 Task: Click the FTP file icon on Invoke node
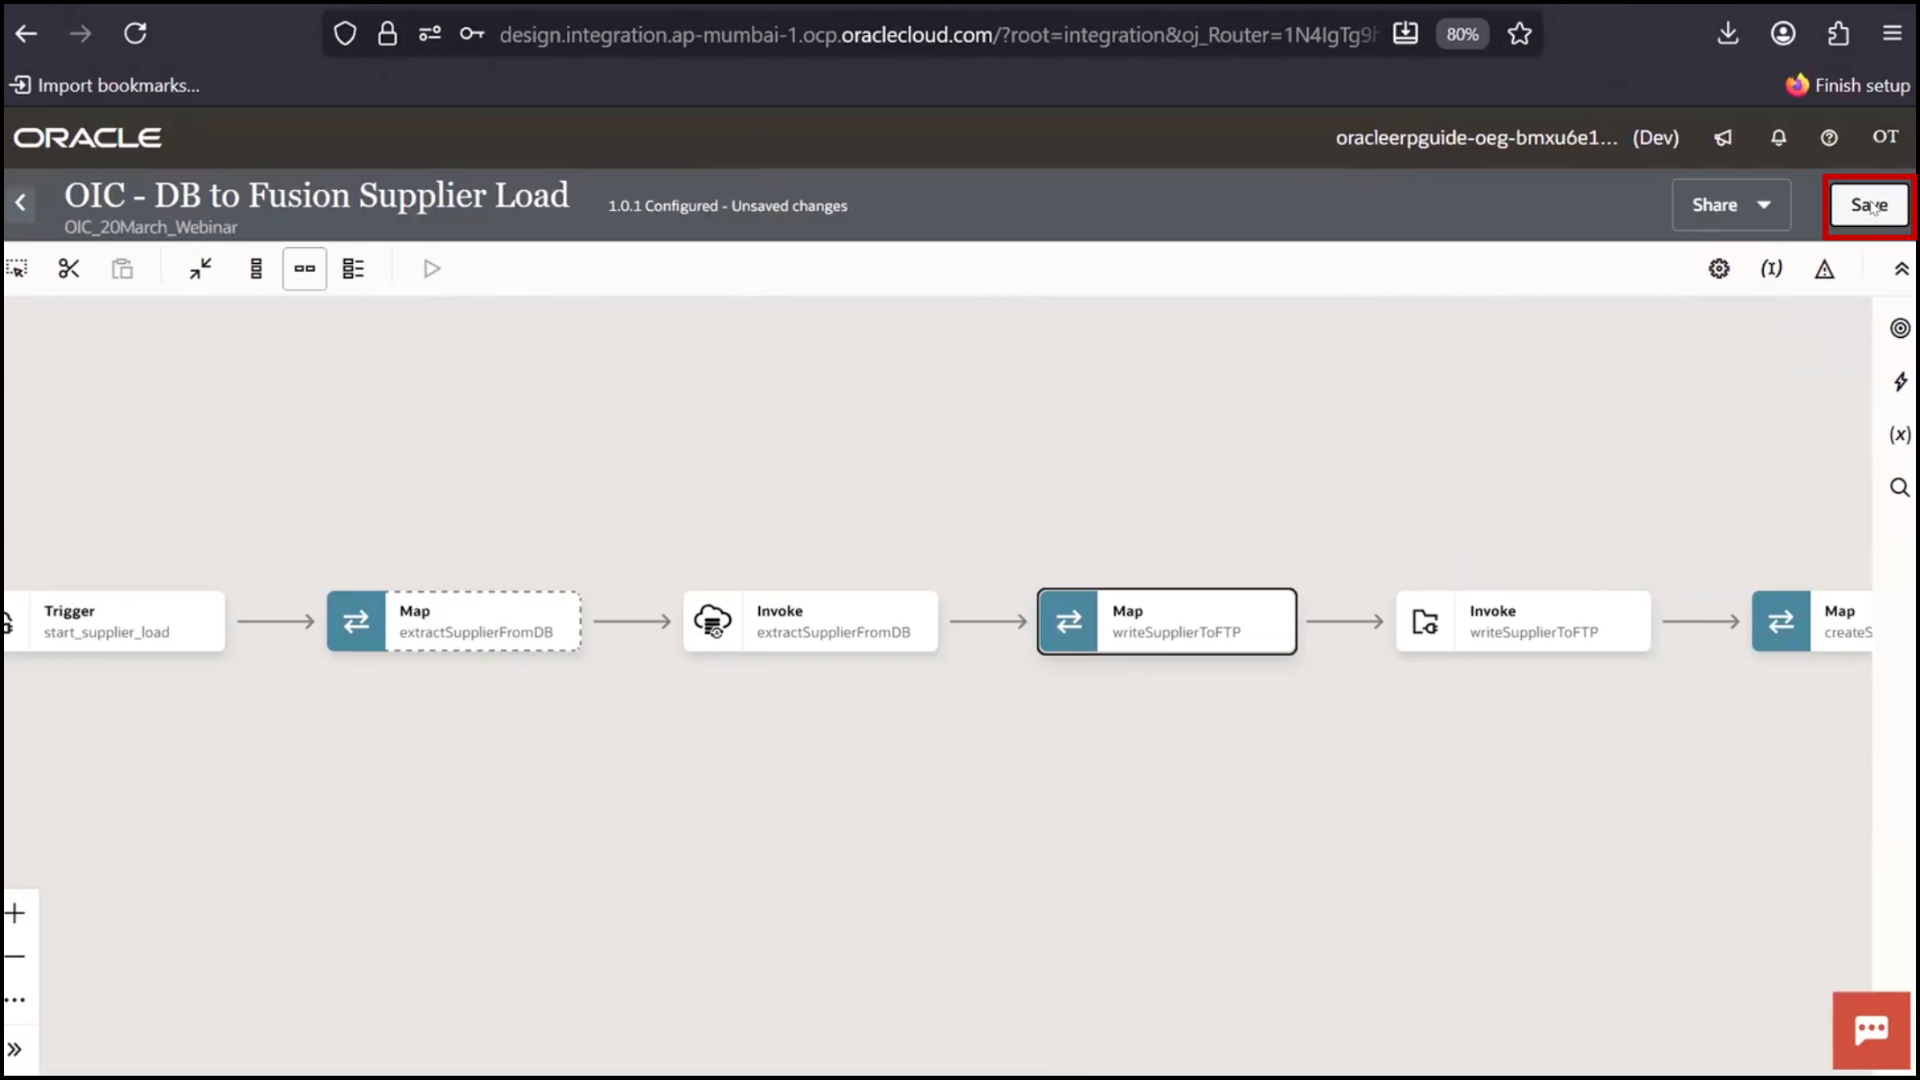pyautogui.click(x=1425, y=622)
